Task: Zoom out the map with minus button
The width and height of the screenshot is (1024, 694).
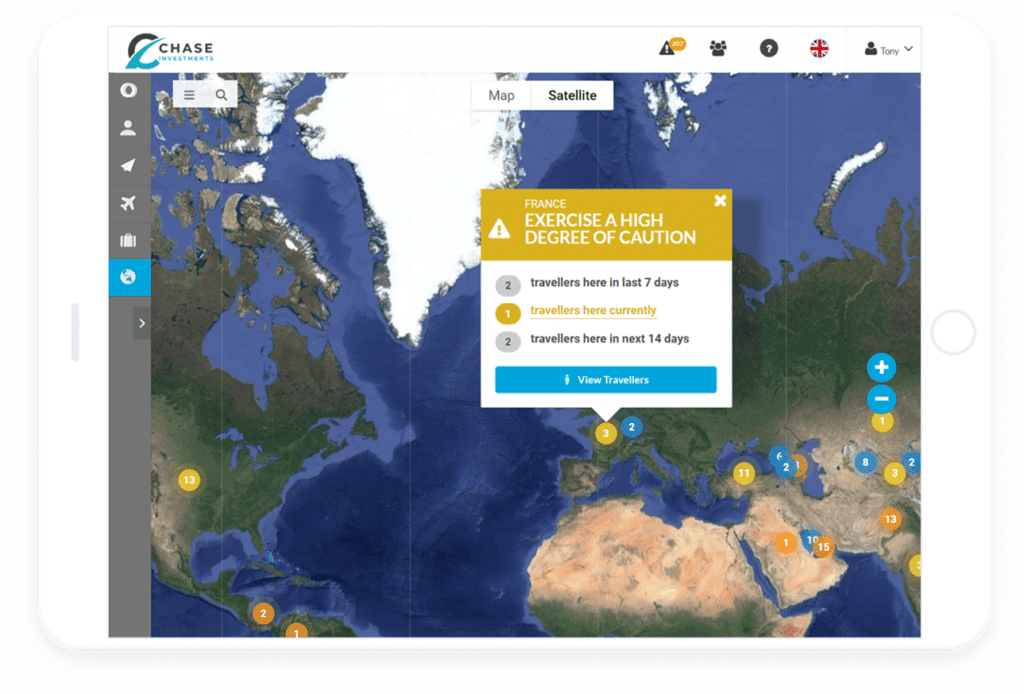Action: 881,399
